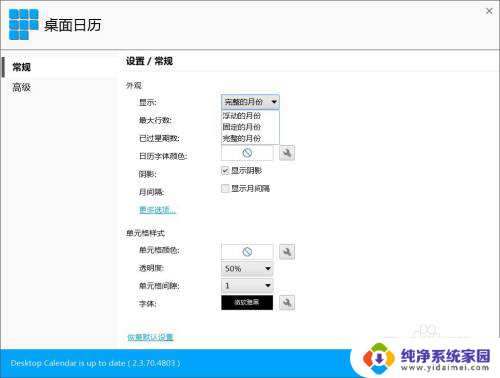Collapse the 完整的月份 display dropdown
This screenshot has height=378, width=500.
click(250, 102)
